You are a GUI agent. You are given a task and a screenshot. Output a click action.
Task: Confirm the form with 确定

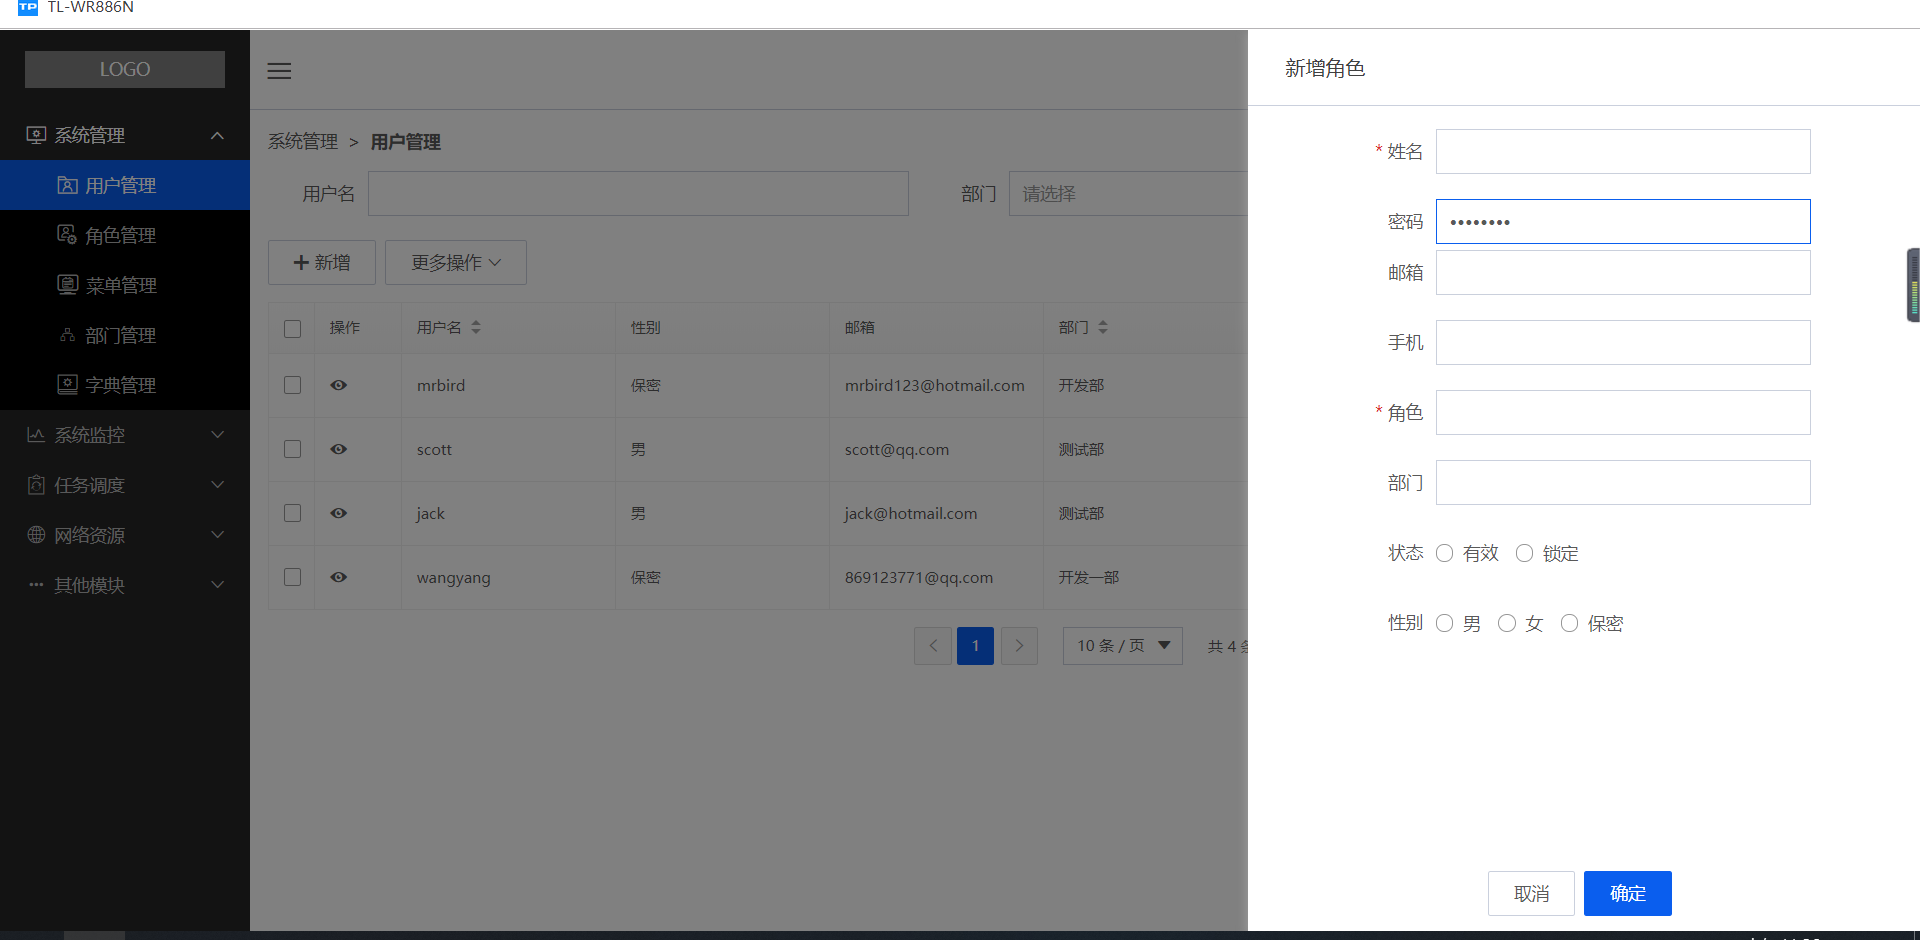coord(1627,893)
